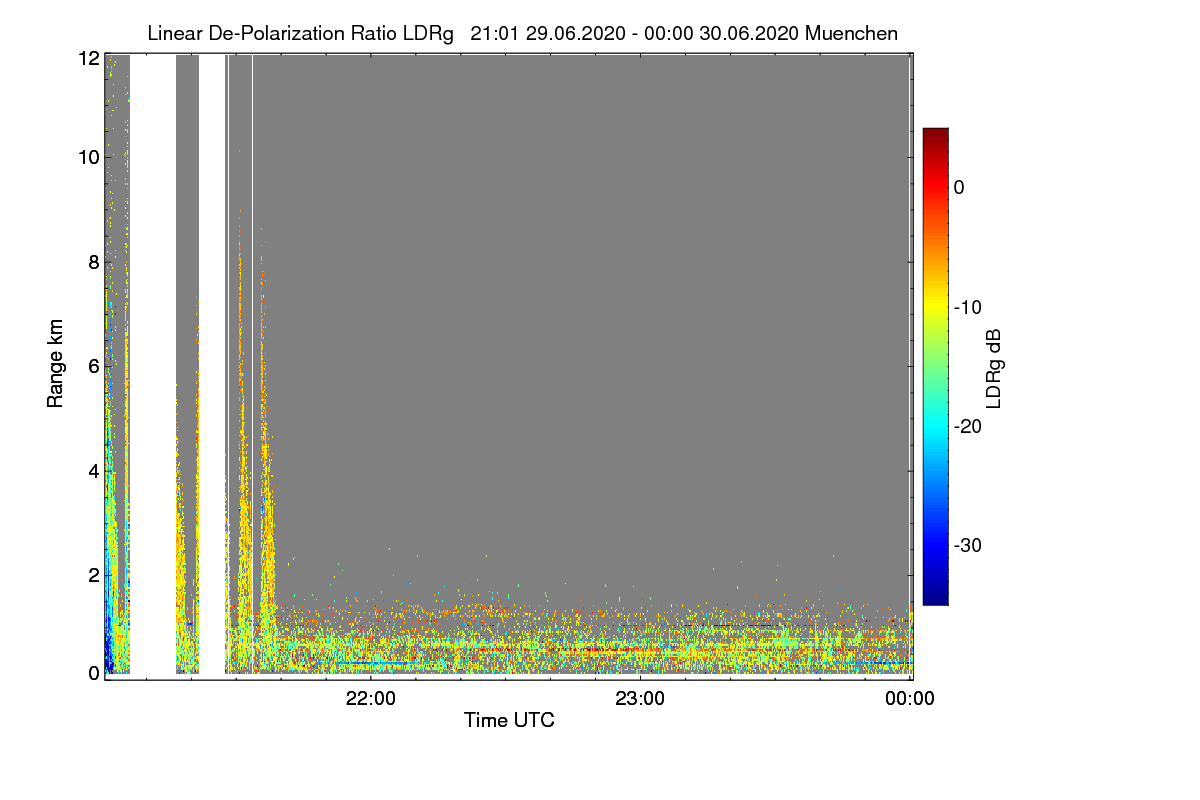This screenshot has height=800, width=1200.
Task: Click the colorbar '-20' dB label
Action: point(969,426)
